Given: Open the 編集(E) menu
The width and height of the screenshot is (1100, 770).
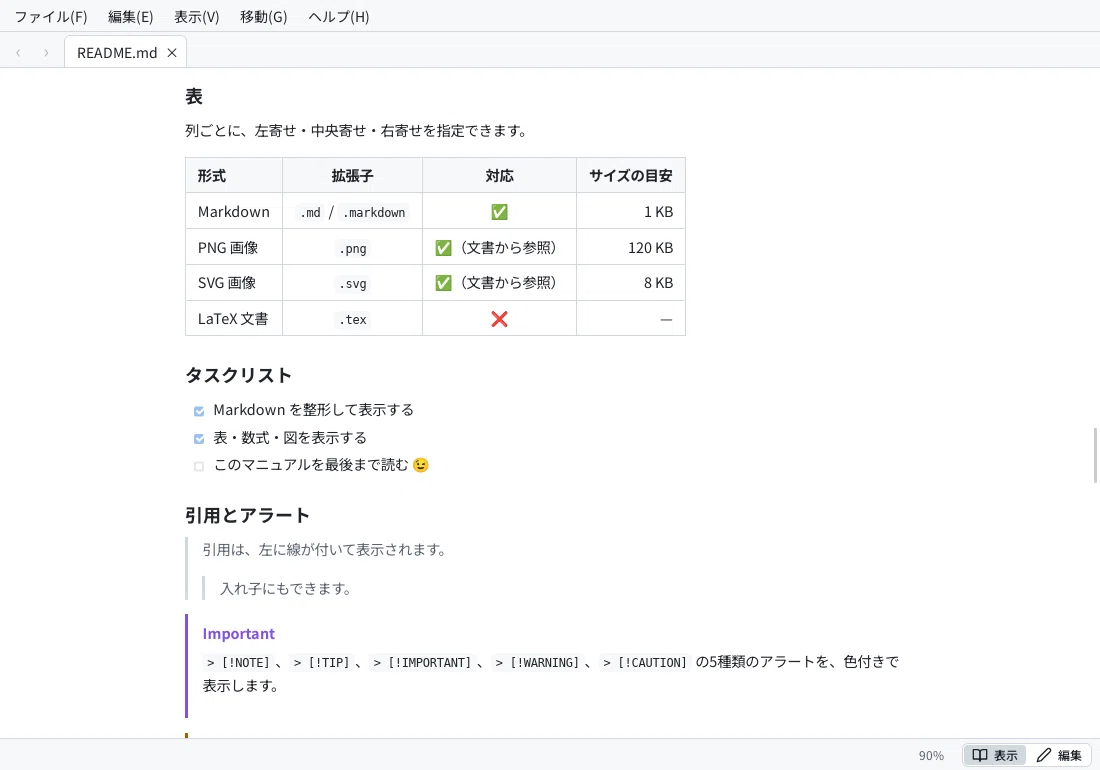Looking at the screenshot, I should [x=130, y=17].
